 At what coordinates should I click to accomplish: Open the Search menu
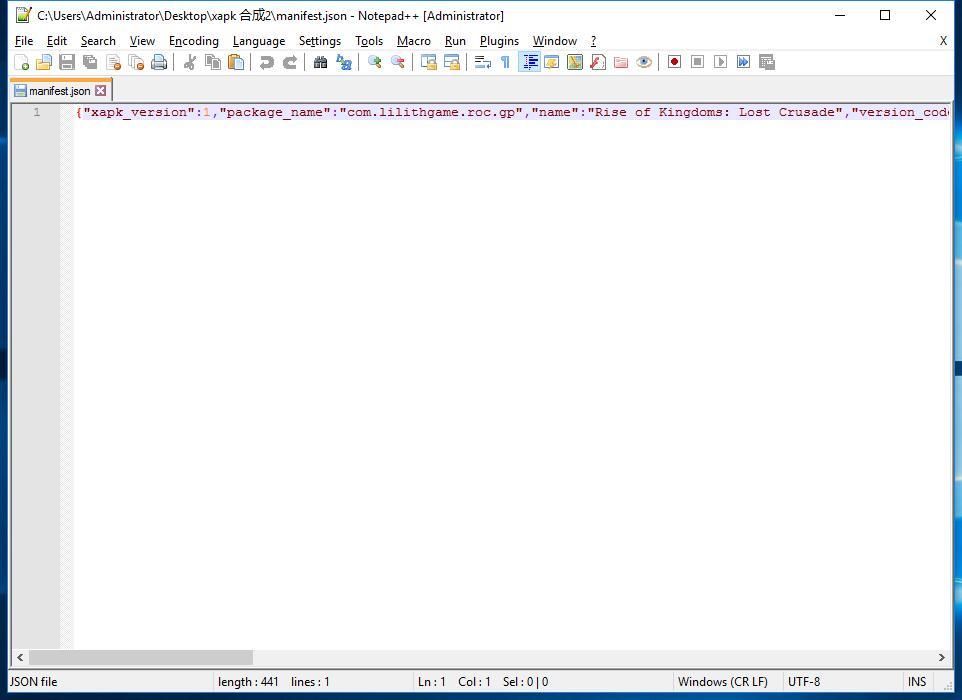(x=98, y=41)
